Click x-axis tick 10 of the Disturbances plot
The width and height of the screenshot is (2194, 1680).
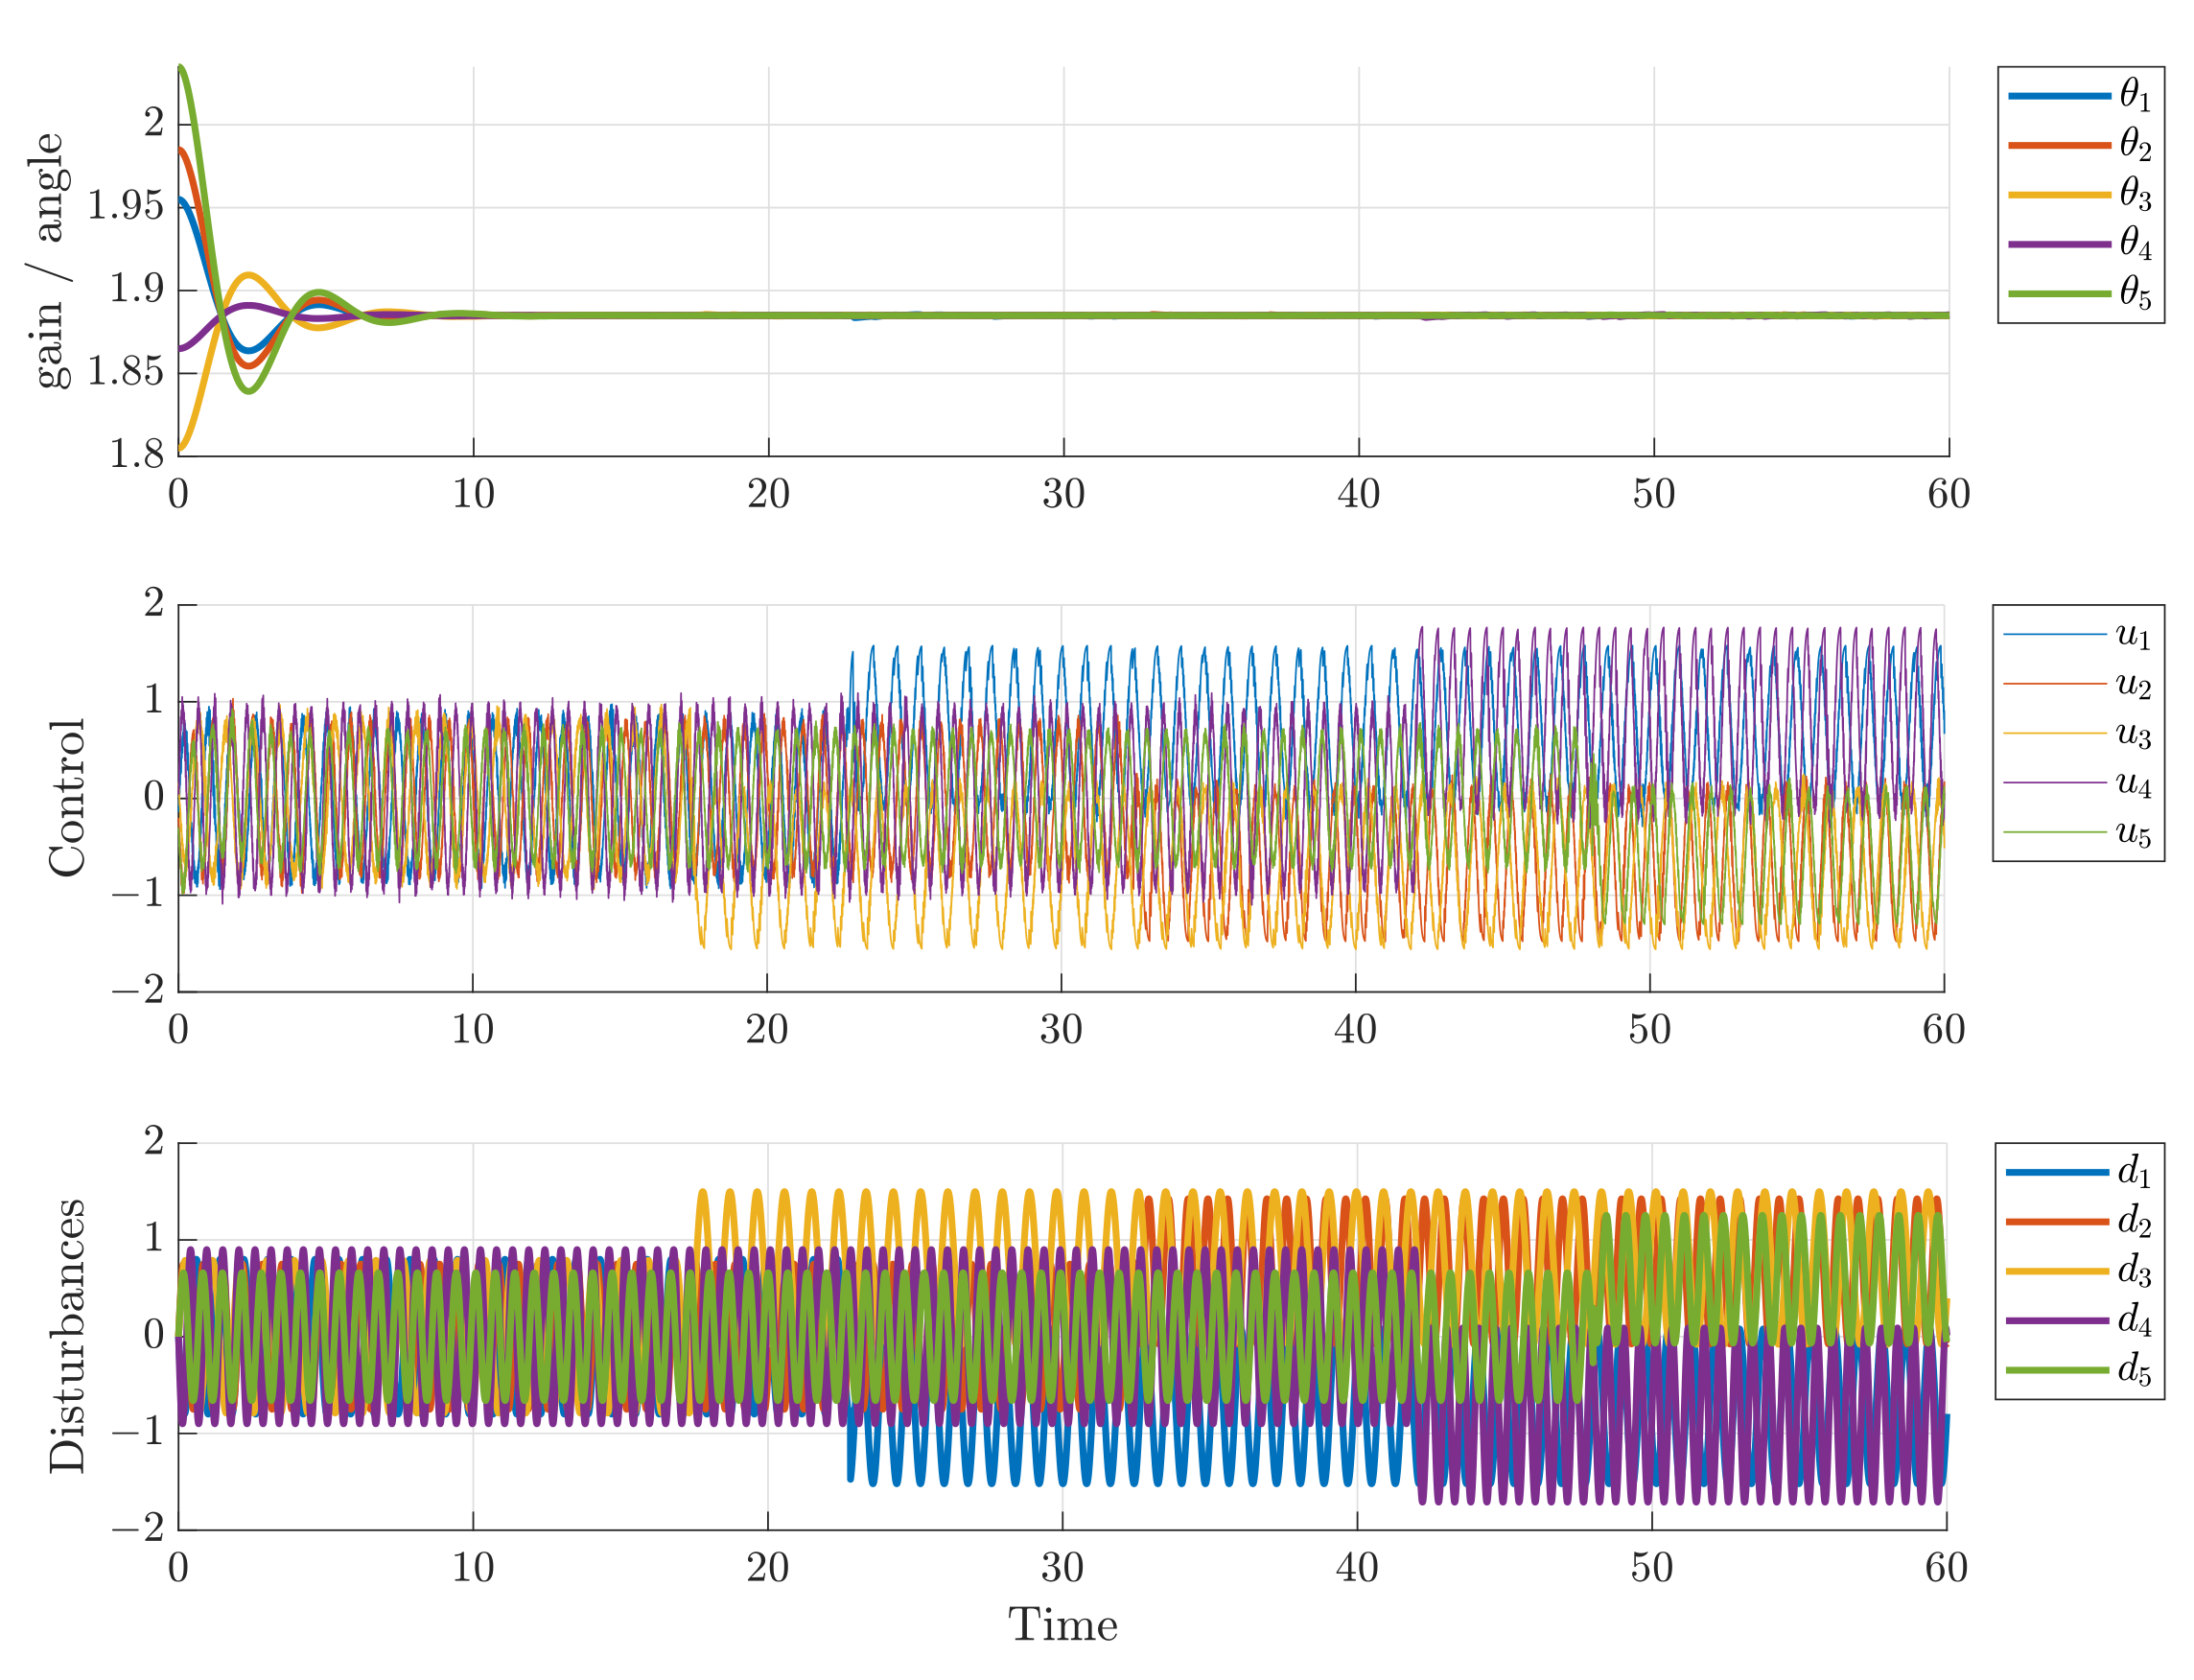pyautogui.click(x=473, y=1568)
